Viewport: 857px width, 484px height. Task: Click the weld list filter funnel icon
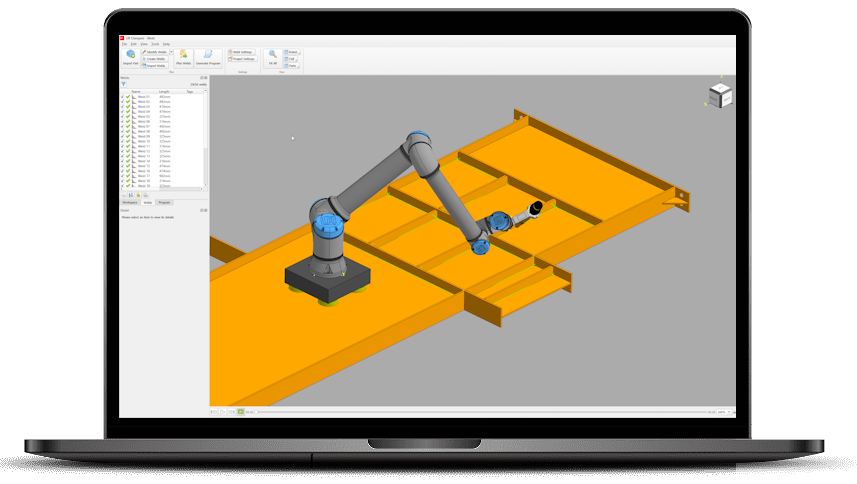coord(124,85)
